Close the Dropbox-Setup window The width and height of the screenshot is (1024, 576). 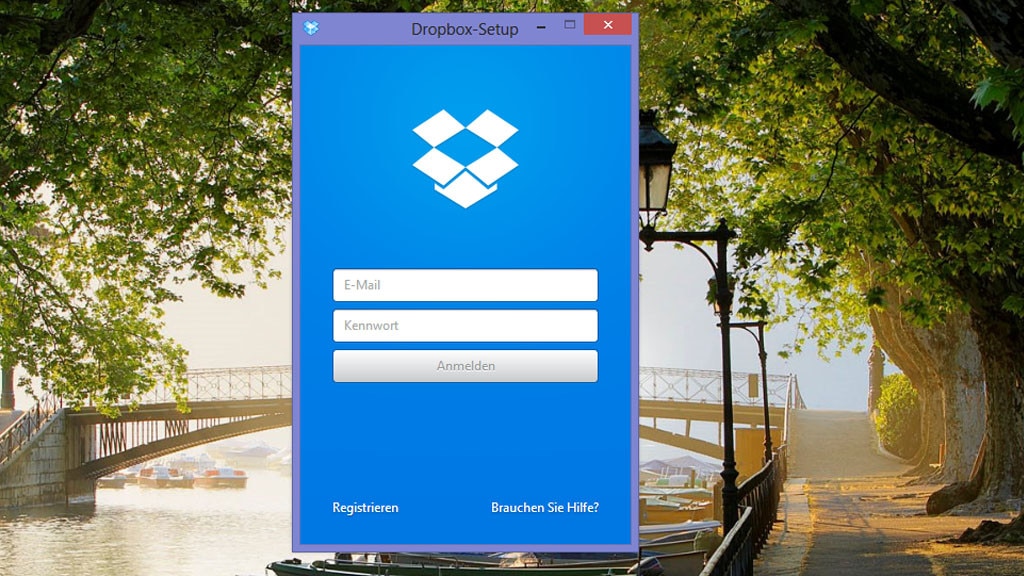click(608, 25)
